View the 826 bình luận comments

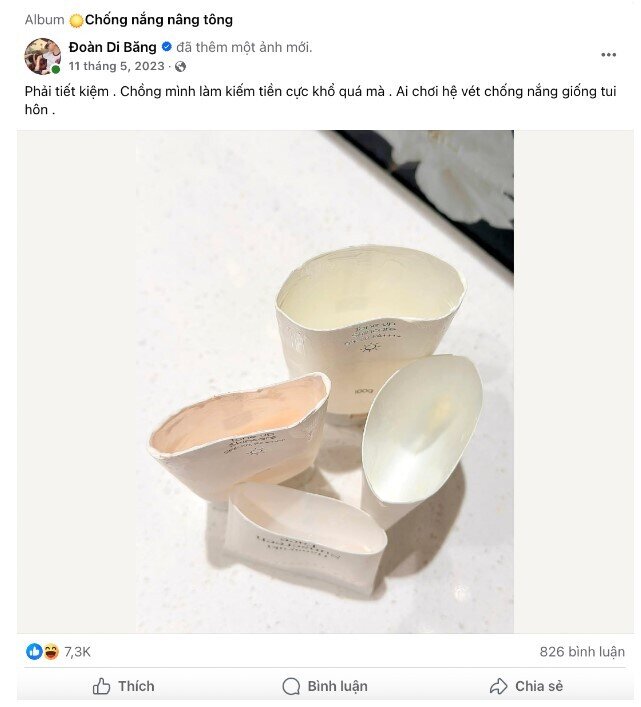tap(582, 651)
